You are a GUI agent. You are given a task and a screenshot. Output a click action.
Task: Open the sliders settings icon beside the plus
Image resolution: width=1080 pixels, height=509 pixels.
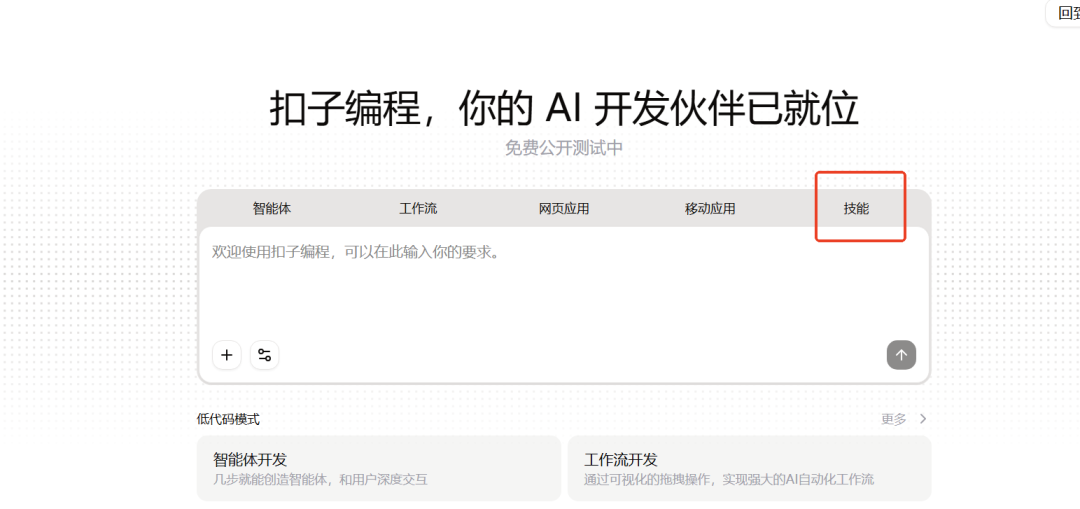(265, 355)
